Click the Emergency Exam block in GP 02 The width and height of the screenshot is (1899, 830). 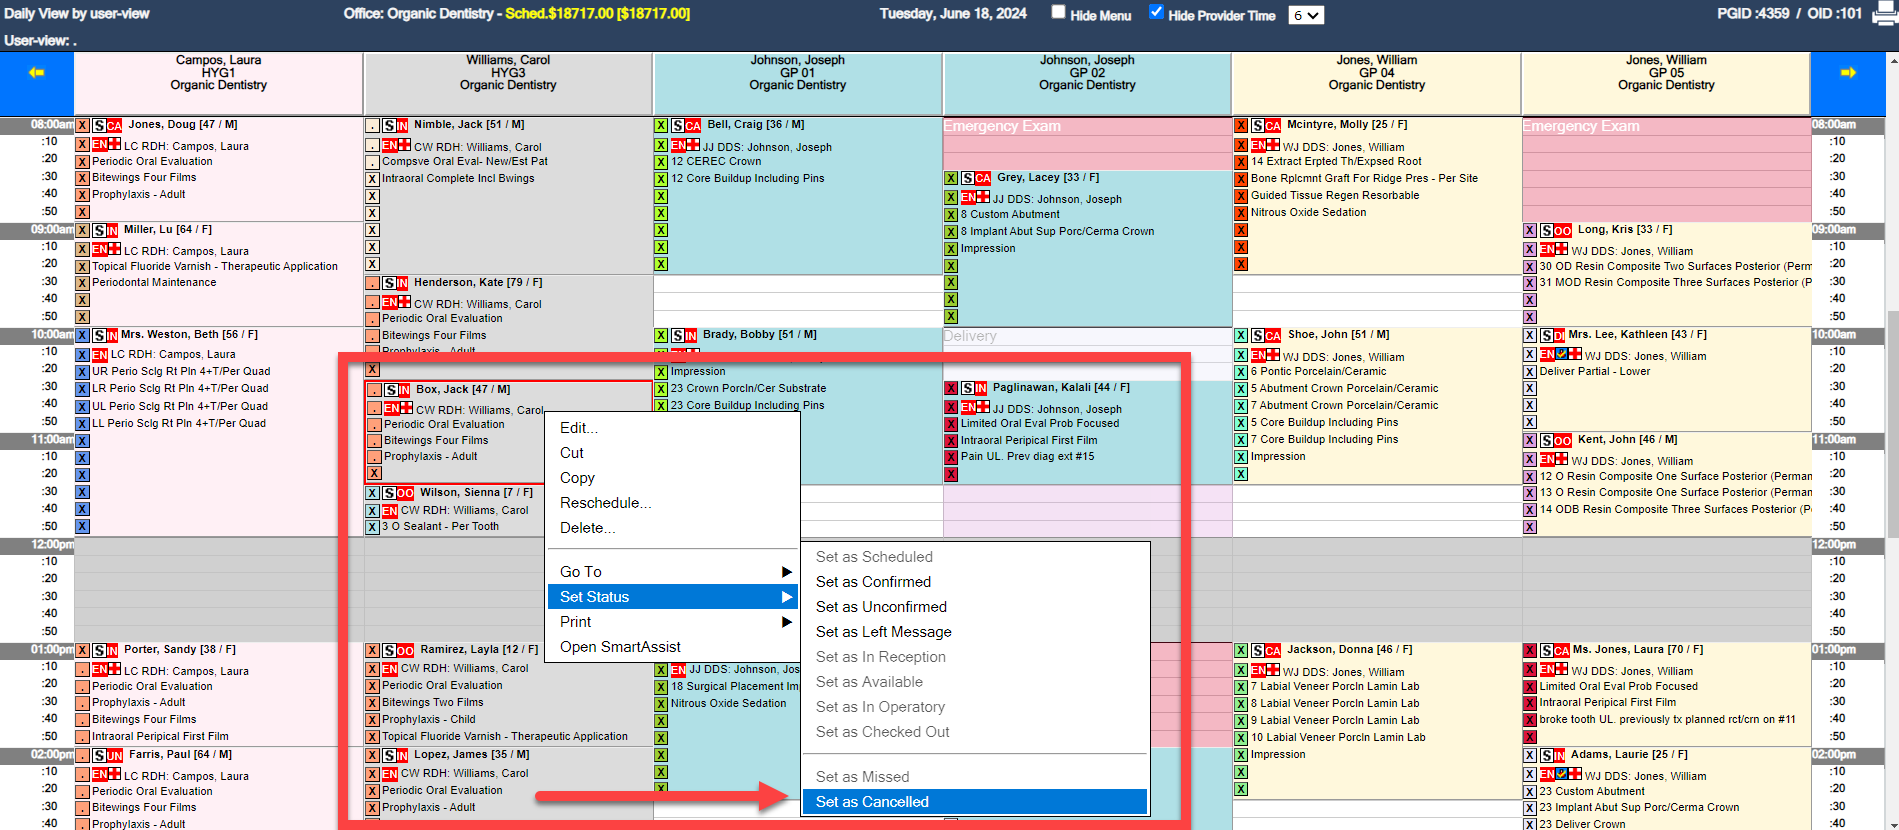click(1086, 127)
